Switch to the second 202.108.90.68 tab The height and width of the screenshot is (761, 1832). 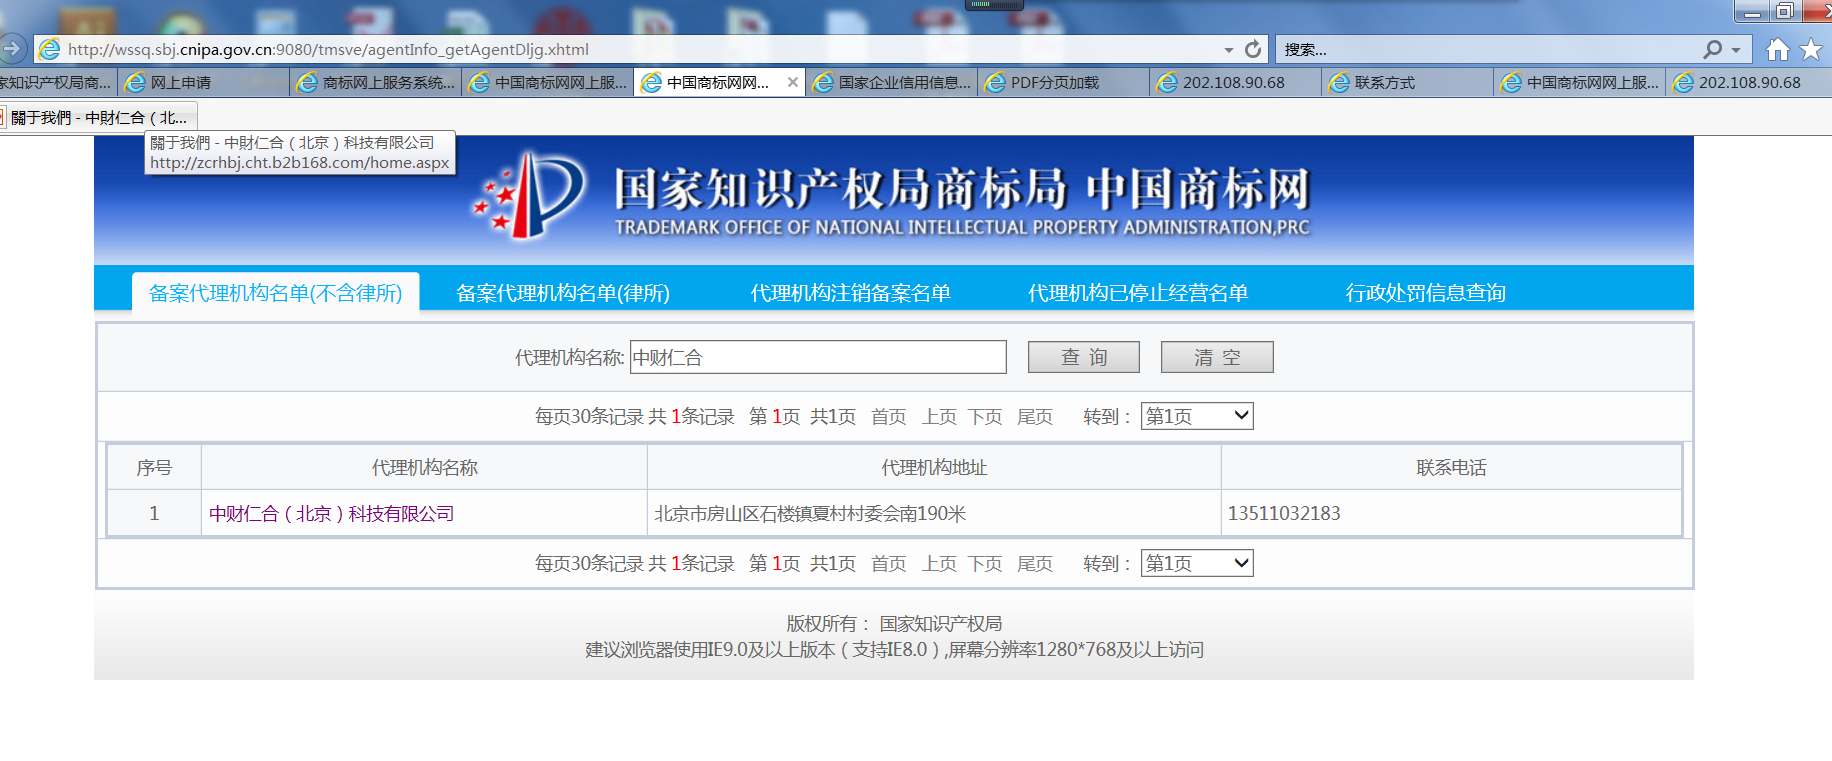coord(1750,83)
